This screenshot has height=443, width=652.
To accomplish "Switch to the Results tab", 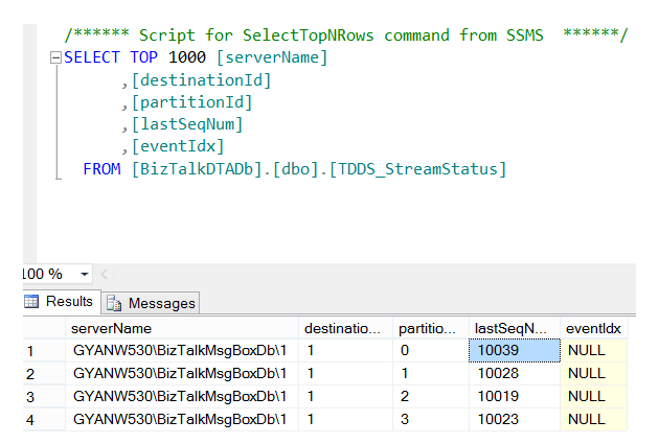I will click(59, 301).
